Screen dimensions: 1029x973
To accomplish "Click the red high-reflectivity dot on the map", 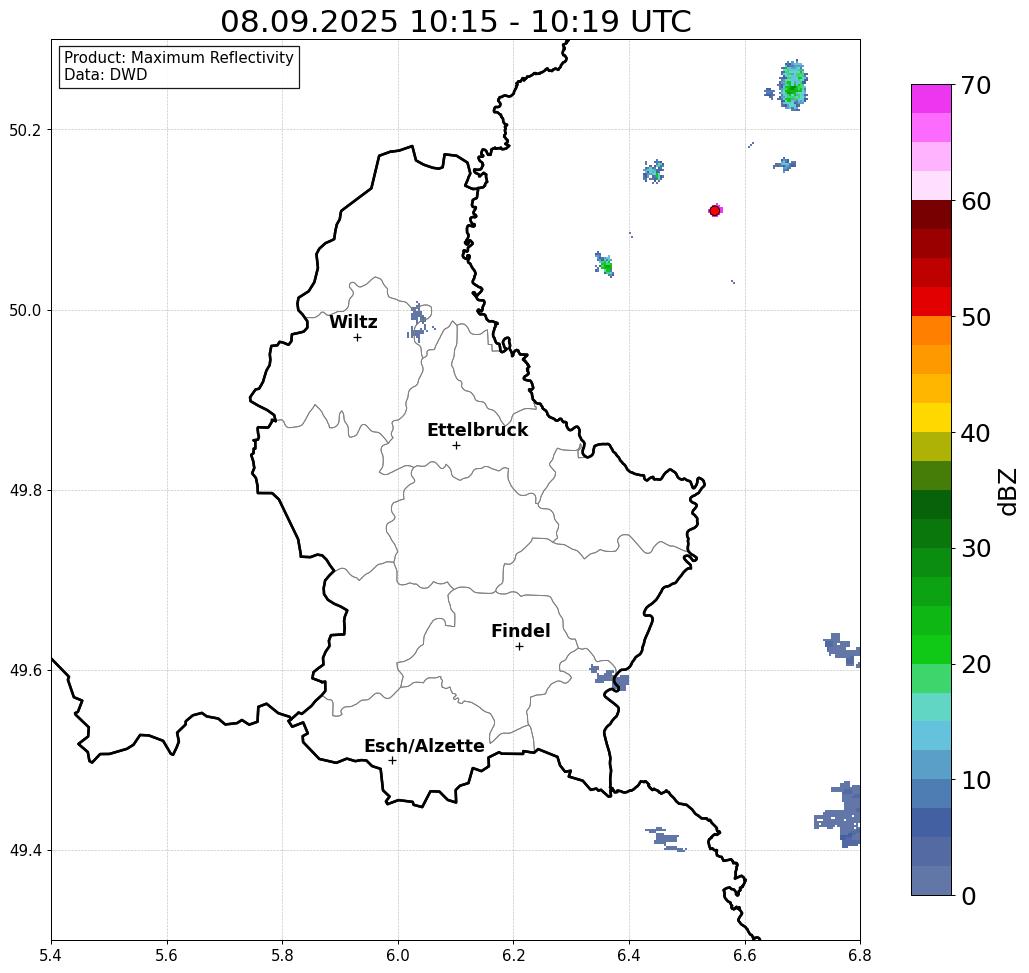I will tap(715, 211).
